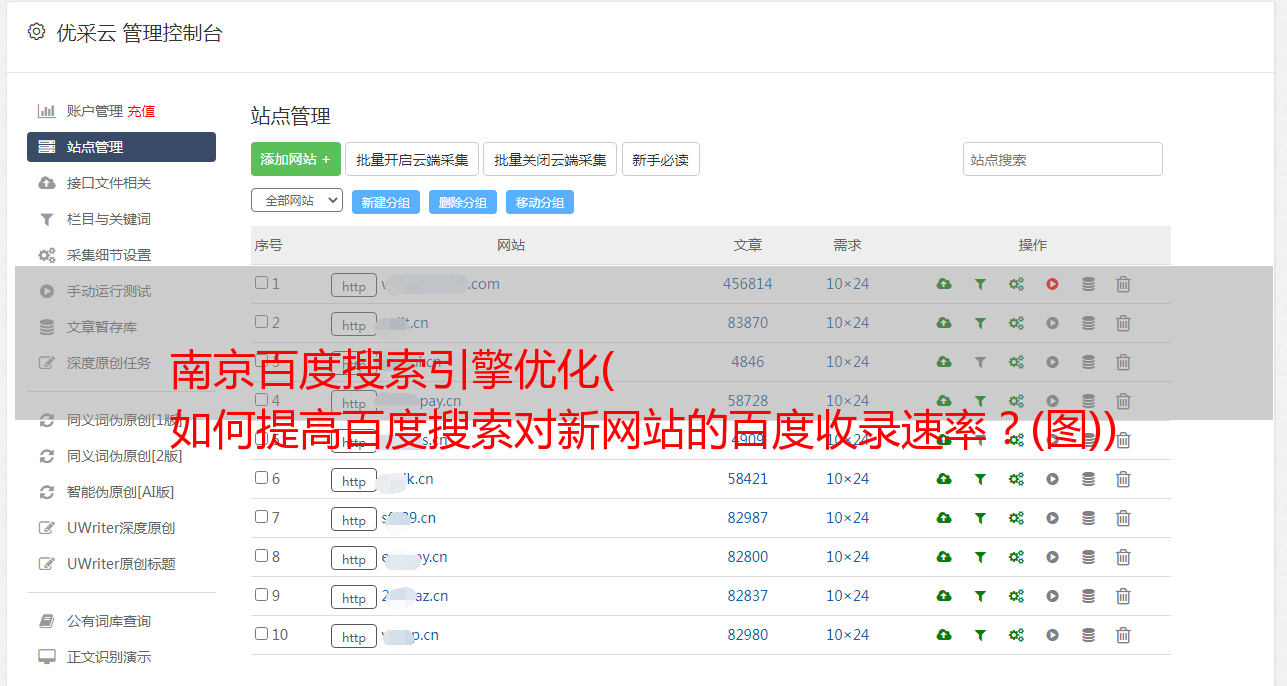Open UWriter原创标题 in the sidebar
The image size is (1287, 686).
pyautogui.click(x=121, y=564)
